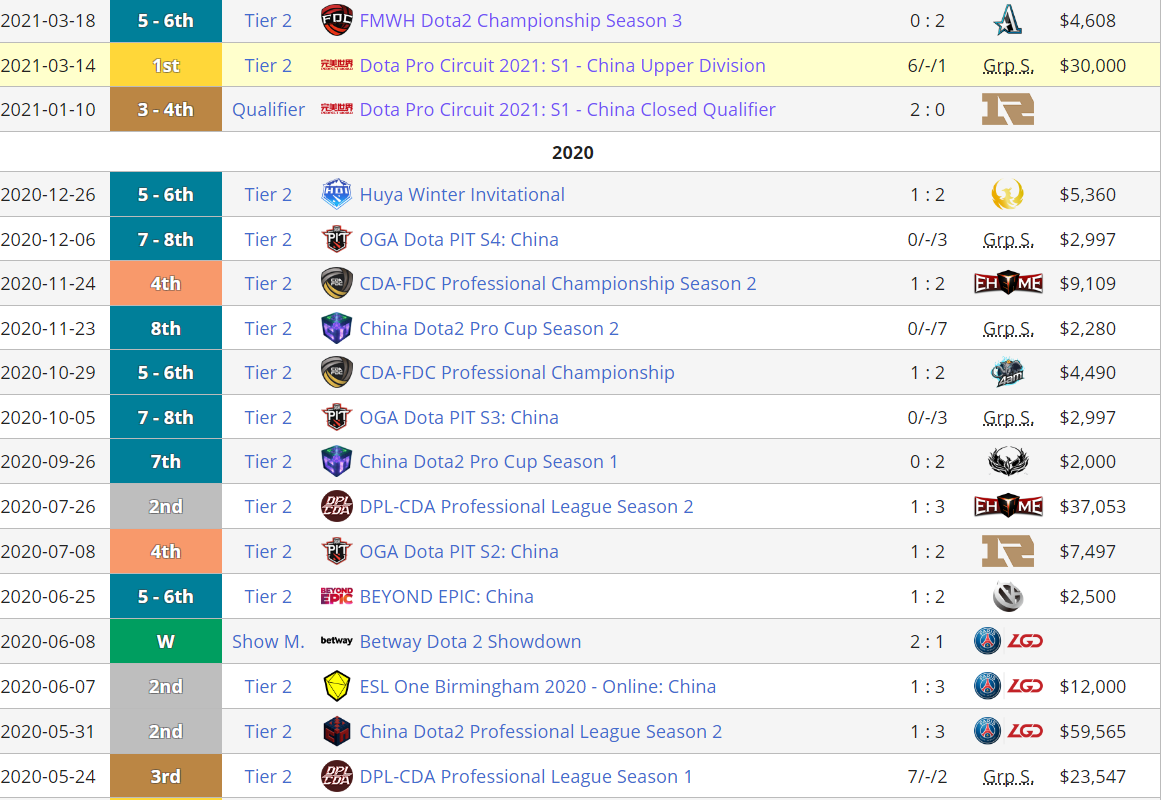1162x800 pixels.
Task: Click the FMWH Dota2 Championship Season 3 icon
Action: pos(337,21)
